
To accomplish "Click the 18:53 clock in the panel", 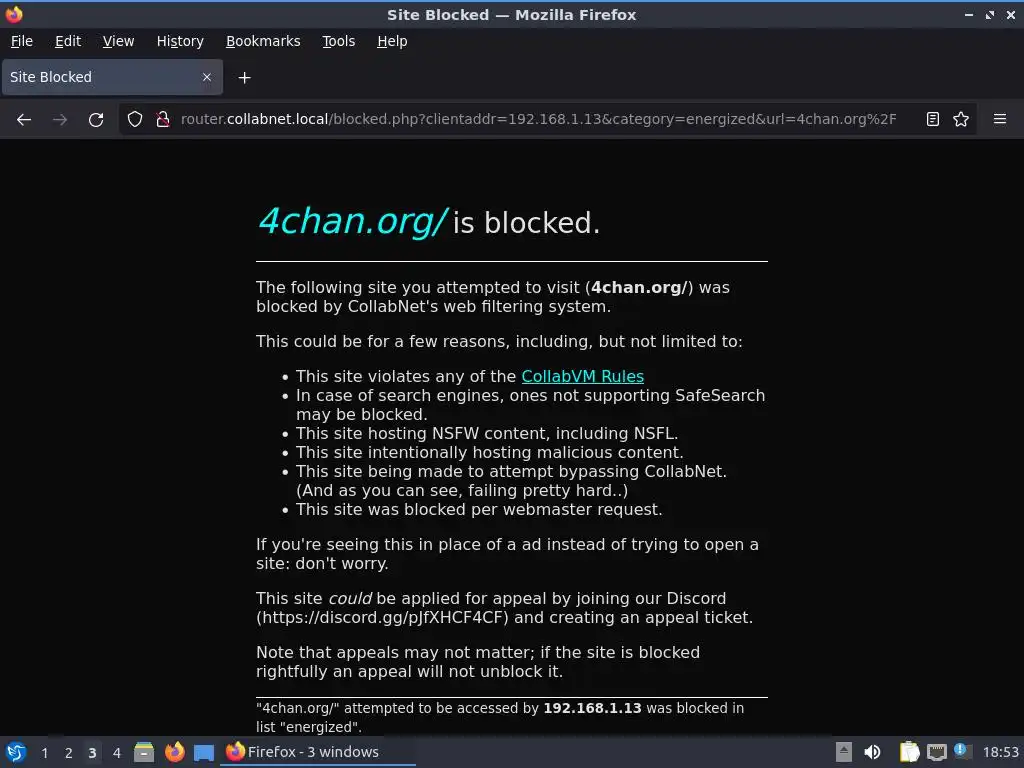I will [1000, 753].
